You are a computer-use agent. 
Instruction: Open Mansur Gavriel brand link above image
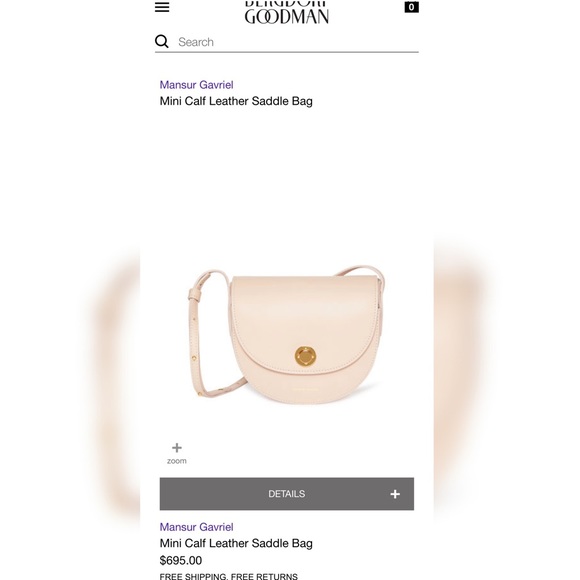pyautogui.click(x=196, y=85)
